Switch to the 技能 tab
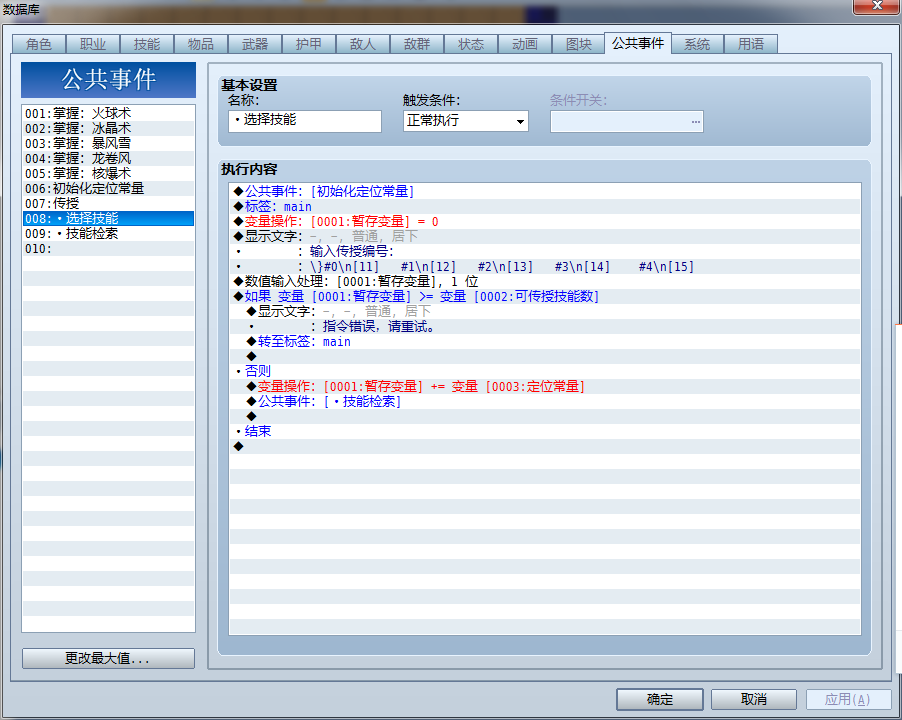902x720 pixels. 147,44
